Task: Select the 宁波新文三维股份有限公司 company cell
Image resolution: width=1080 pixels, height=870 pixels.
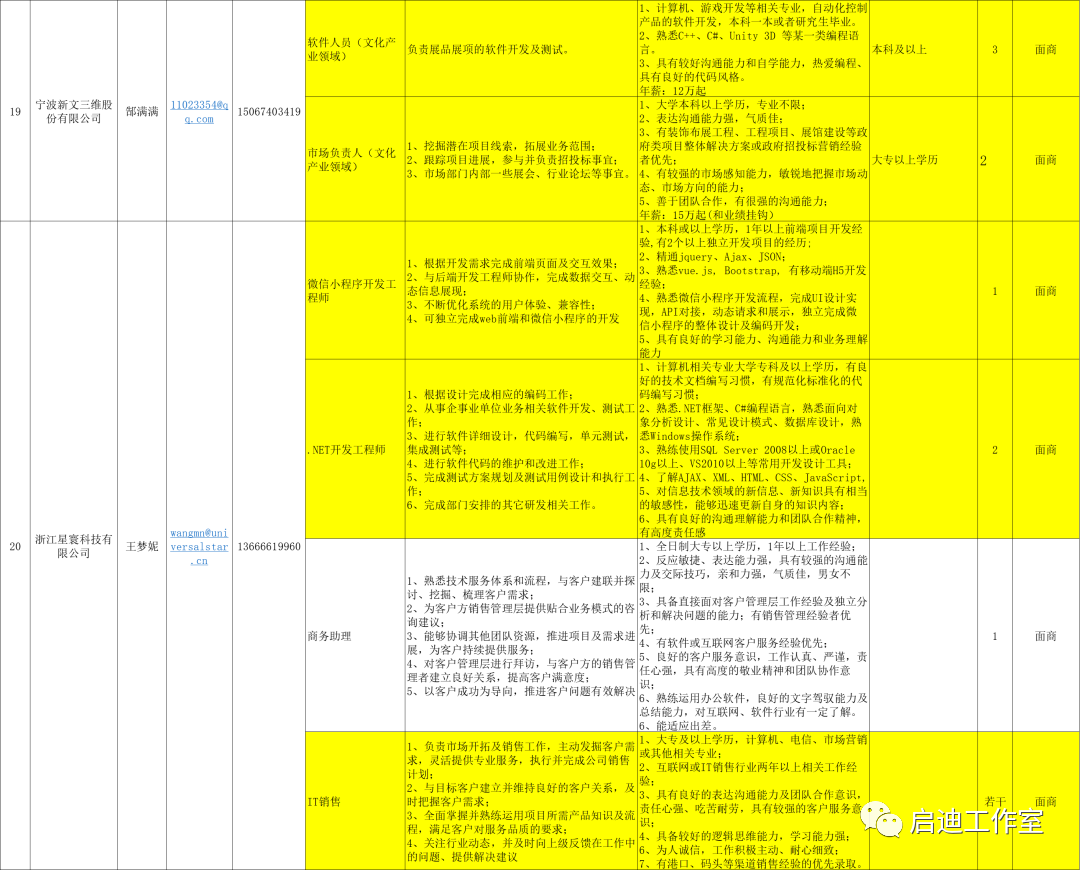Action: (x=73, y=111)
